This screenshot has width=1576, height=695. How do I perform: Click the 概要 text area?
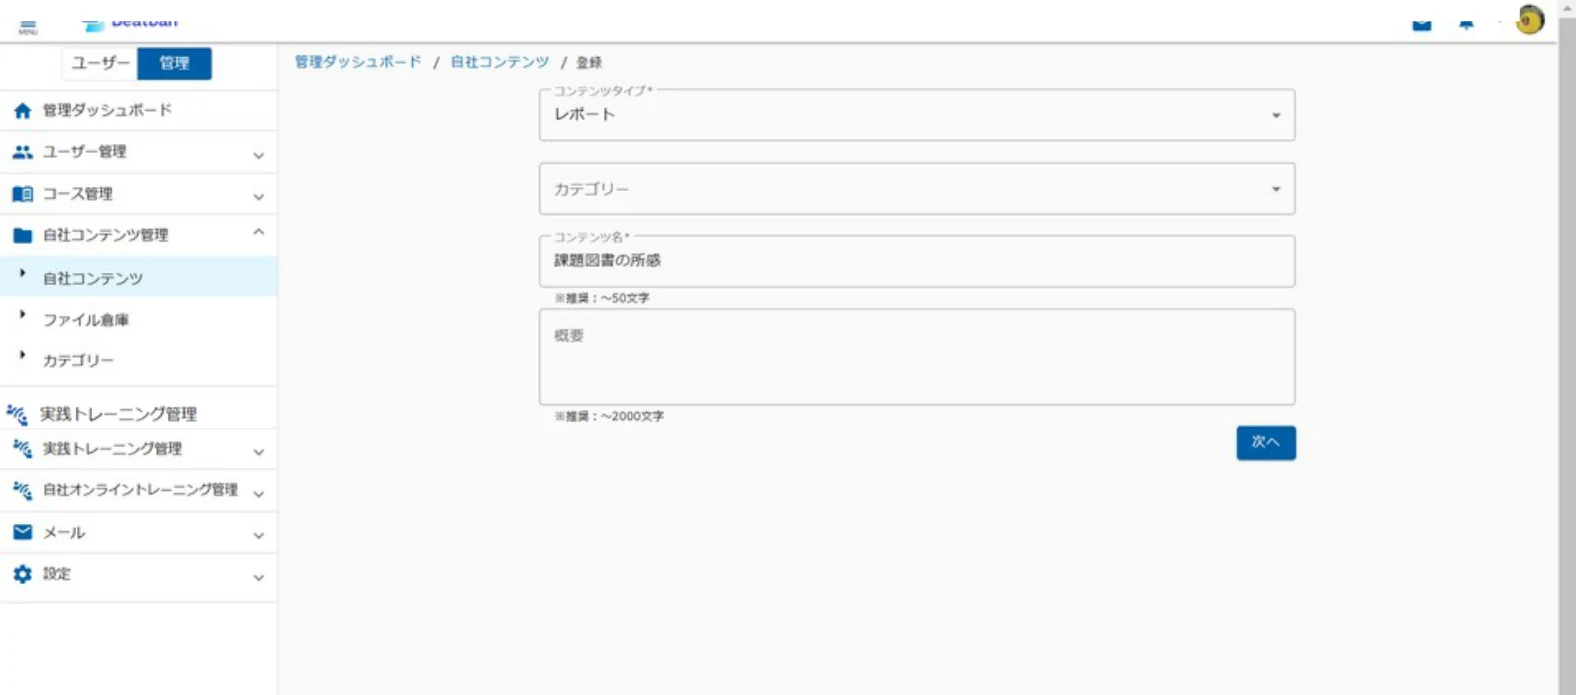[917, 357]
